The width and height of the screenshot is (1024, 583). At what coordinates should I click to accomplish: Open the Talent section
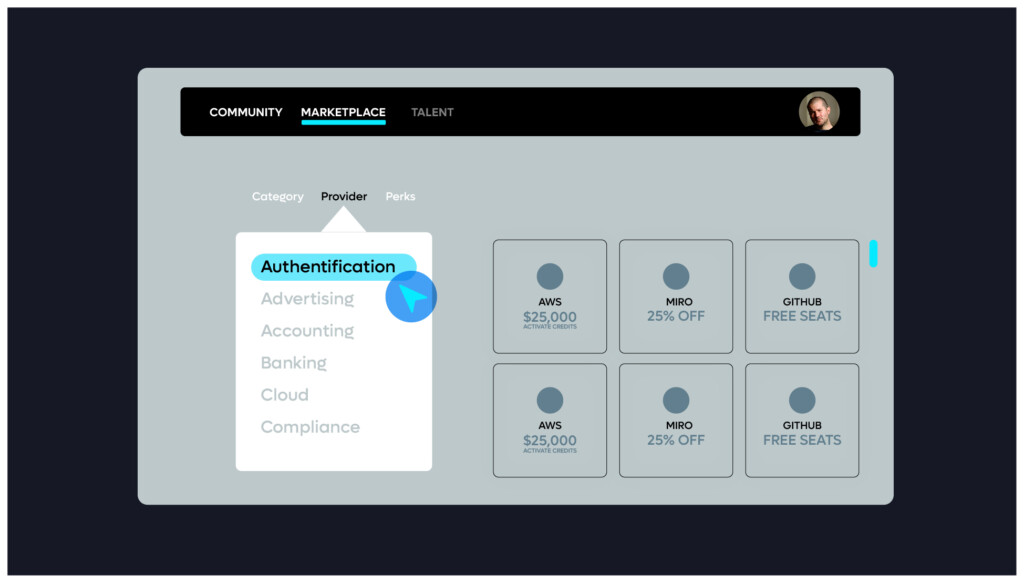click(432, 112)
